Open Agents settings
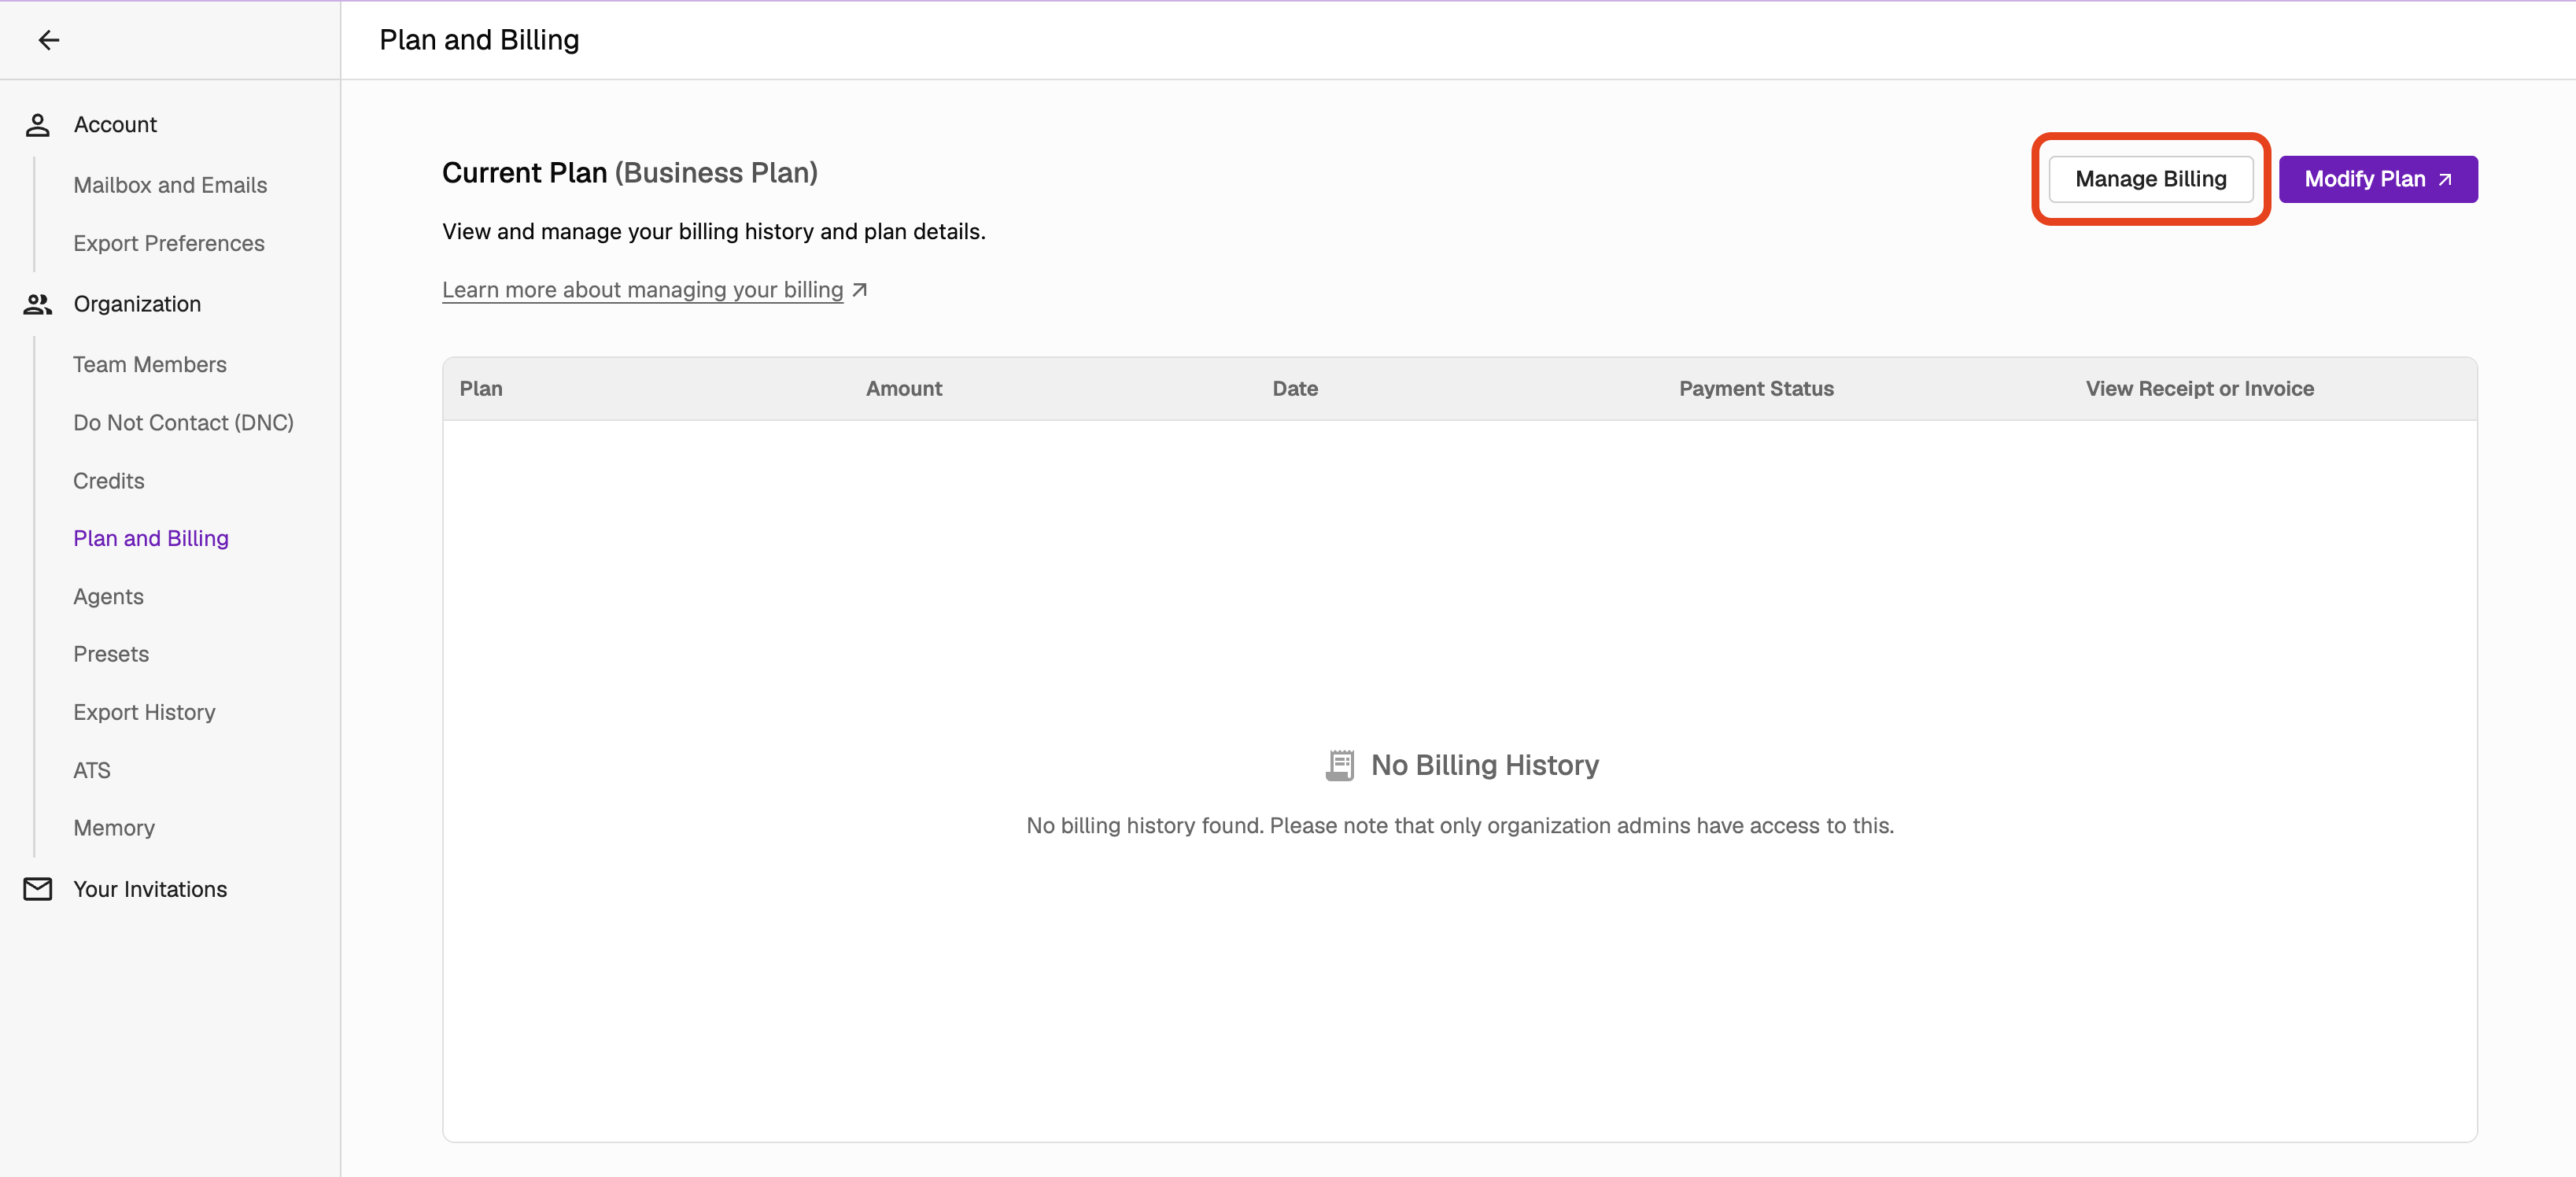2576x1177 pixels. point(108,597)
